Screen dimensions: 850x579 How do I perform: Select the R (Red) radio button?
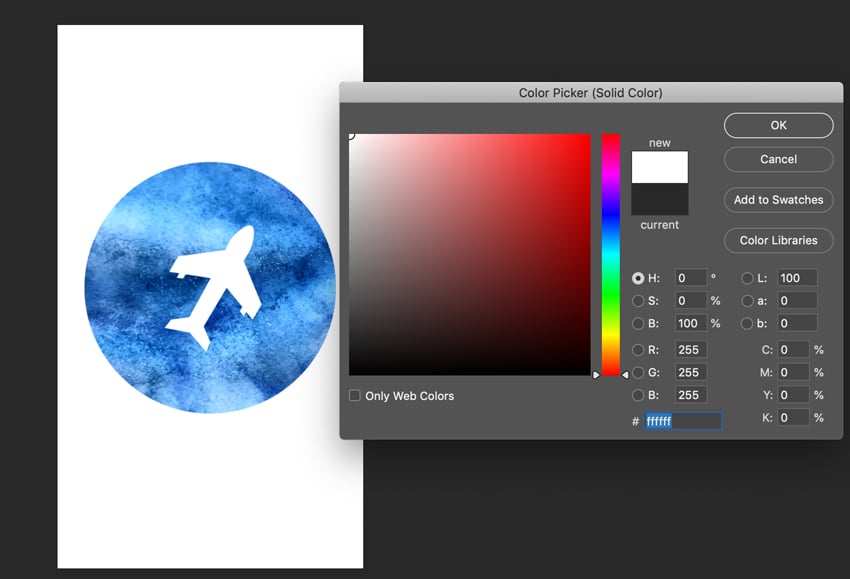click(638, 349)
